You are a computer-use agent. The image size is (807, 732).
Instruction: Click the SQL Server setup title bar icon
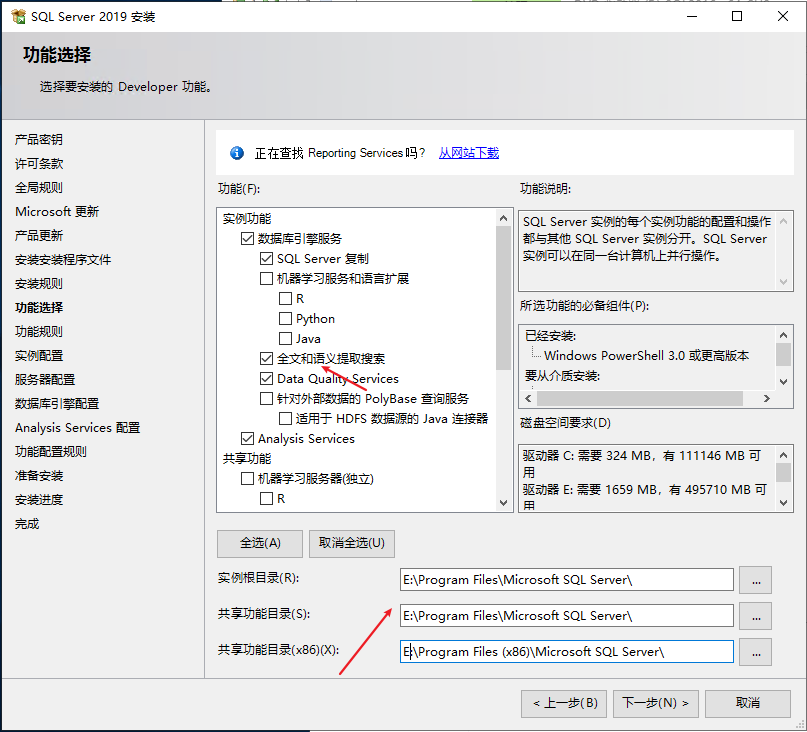click(19, 16)
